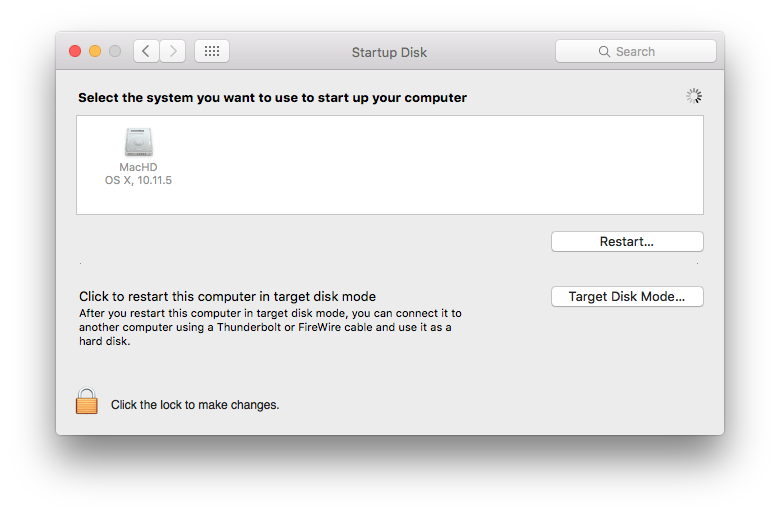Click the padlock icon to unlock changes
This screenshot has width=780, height=515.
pyautogui.click(x=87, y=402)
